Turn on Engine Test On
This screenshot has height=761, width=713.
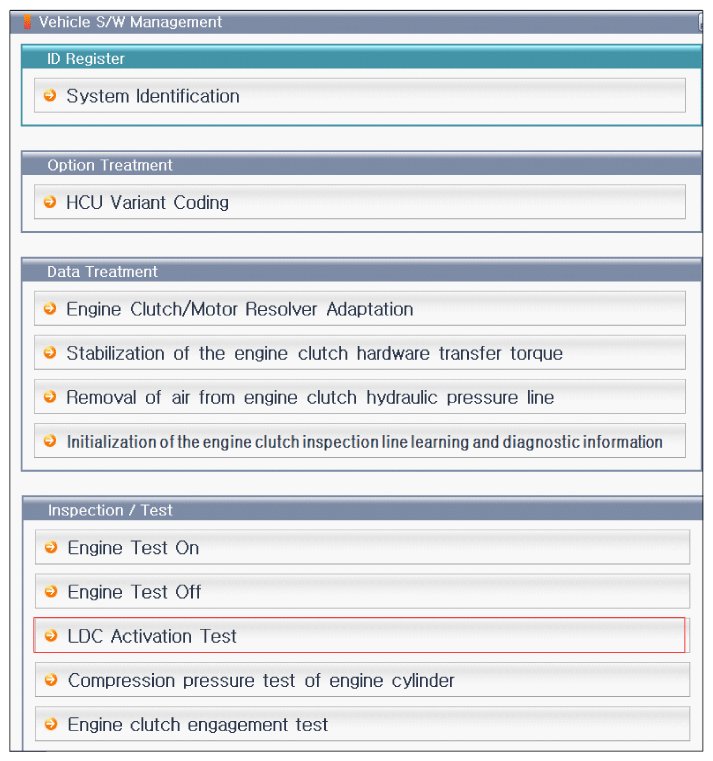tap(362, 547)
